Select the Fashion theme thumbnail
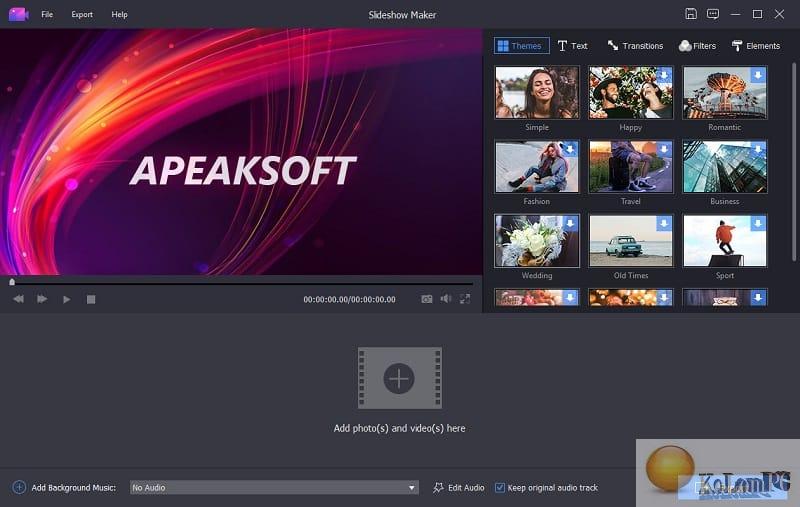Image resolution: width=800 pixels, height=507 pixels. point(537,167)
